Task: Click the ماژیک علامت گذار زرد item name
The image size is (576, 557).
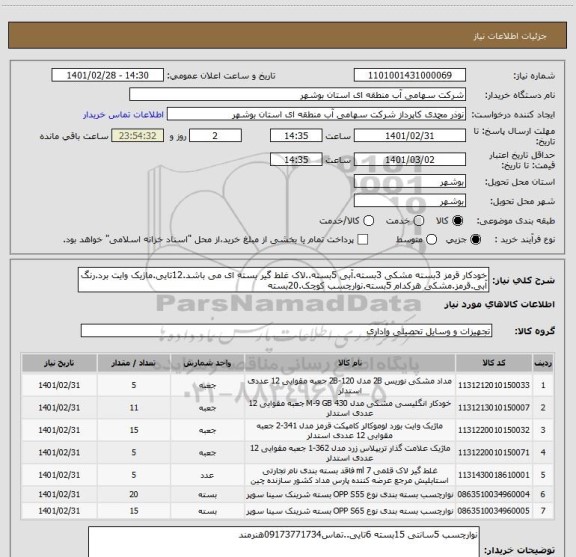Action: tap(350, 453)
